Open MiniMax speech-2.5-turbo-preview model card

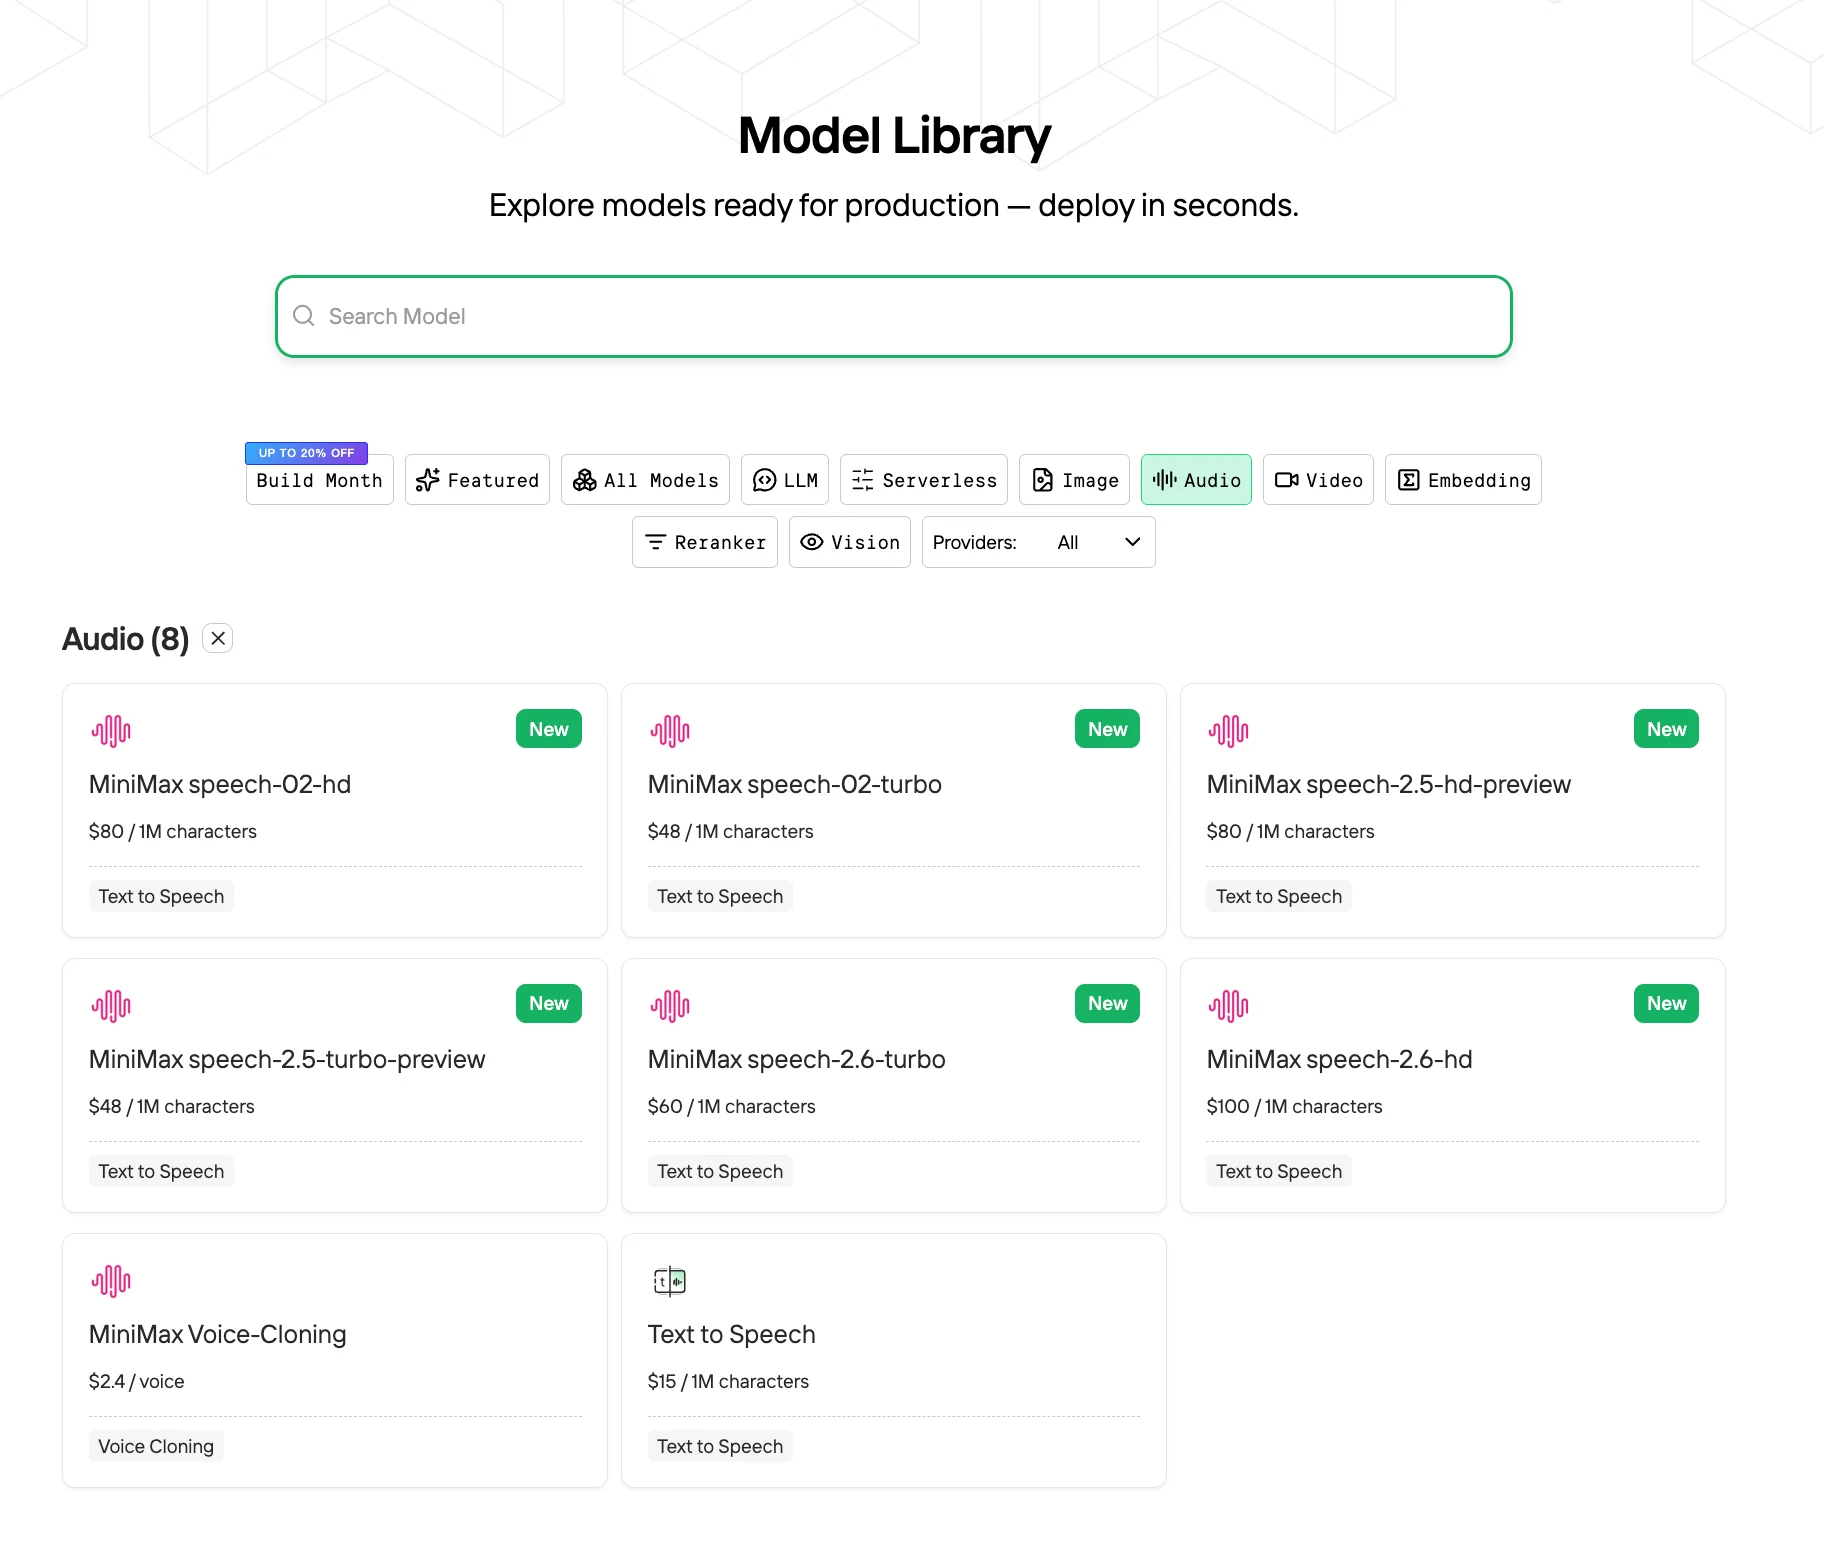click(x=334, y=1085)
